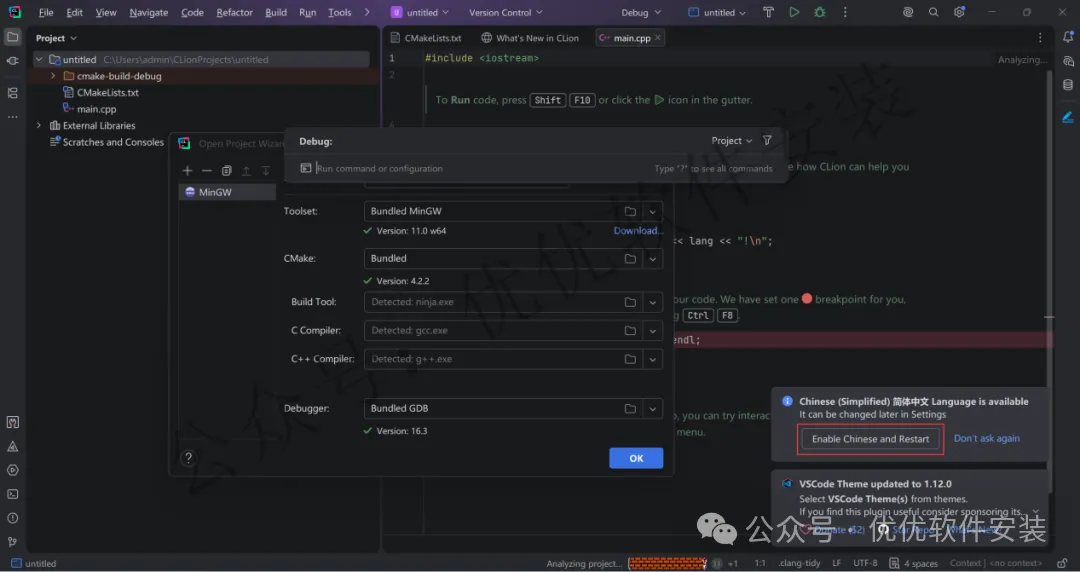
Task: Open the AI assistant swirl icon in title bar
Action: pos(908,12)
